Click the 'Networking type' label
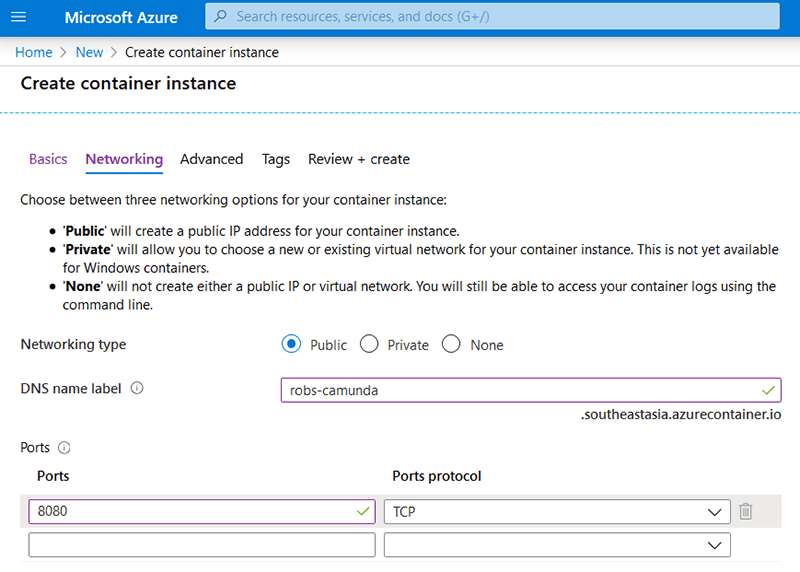The image size is (800, 572). (x=73, y=345)
